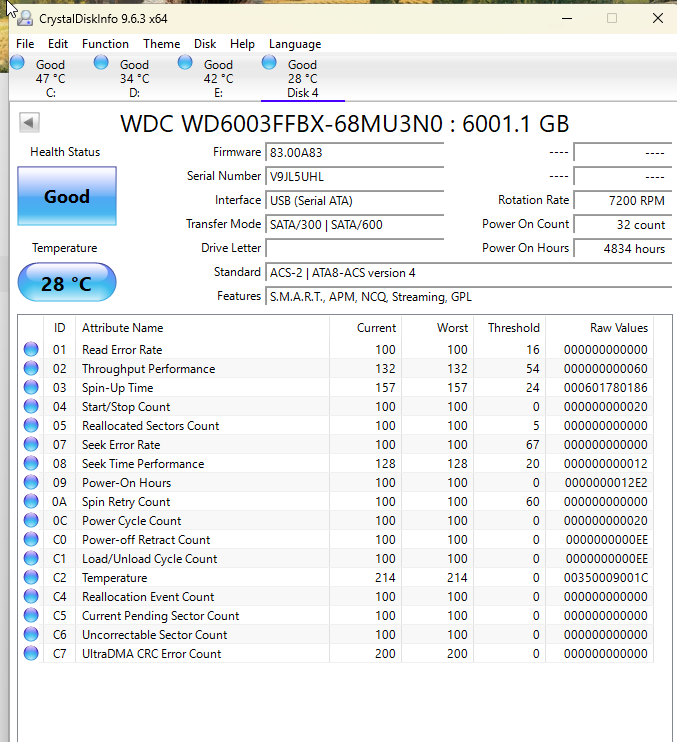Select raw value 00350009001C for Temperature
This screenshot has height=742, width=677.
606,578
